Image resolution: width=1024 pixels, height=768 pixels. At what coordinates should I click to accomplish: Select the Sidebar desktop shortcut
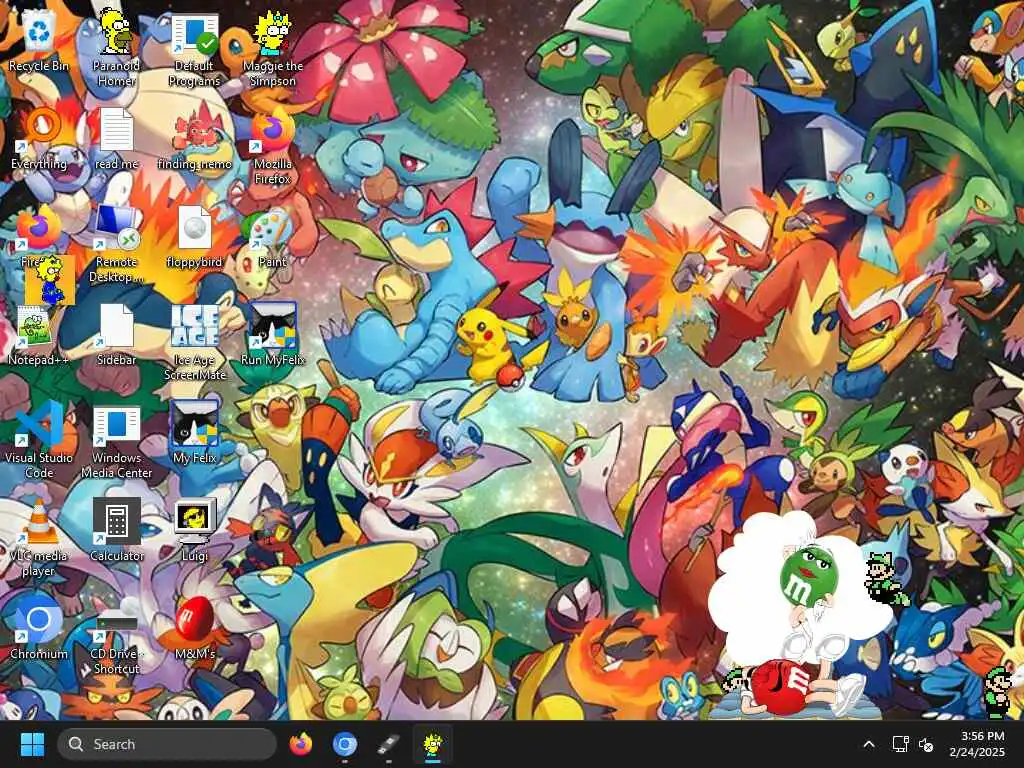click(116, 334)
